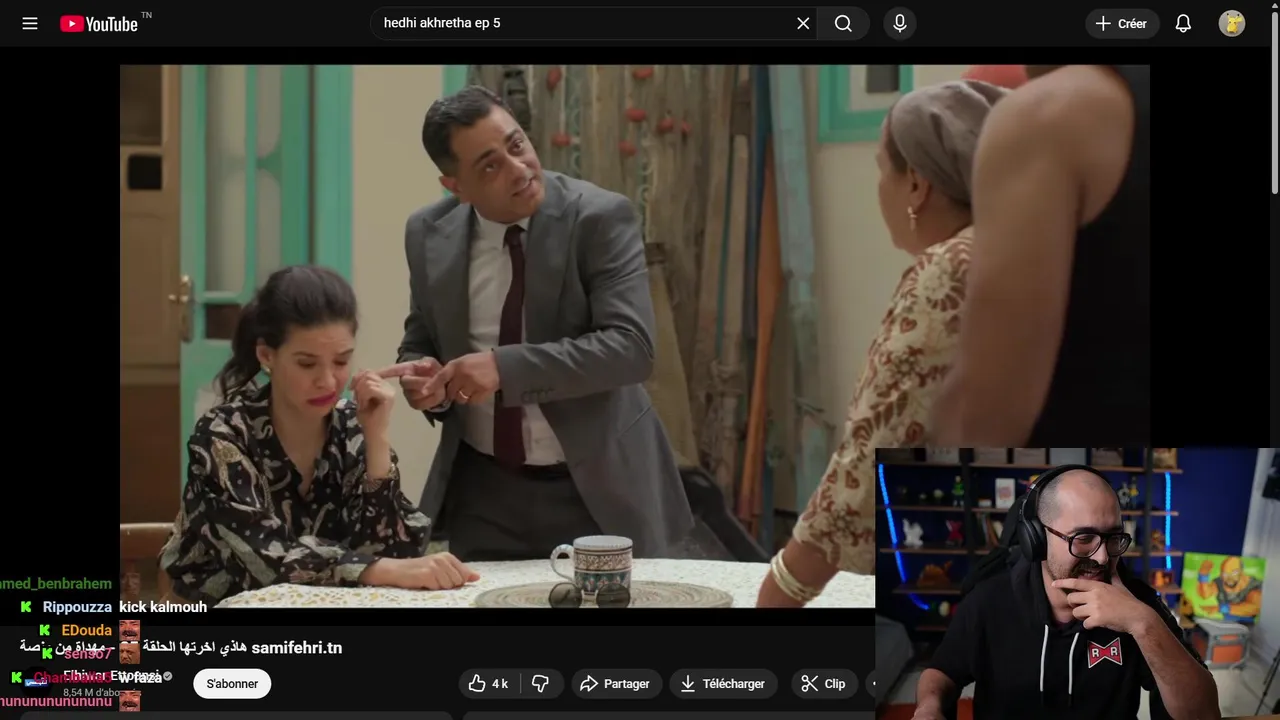Open the account avatar menu
Screen dimensions: 1280x720
1232,23
